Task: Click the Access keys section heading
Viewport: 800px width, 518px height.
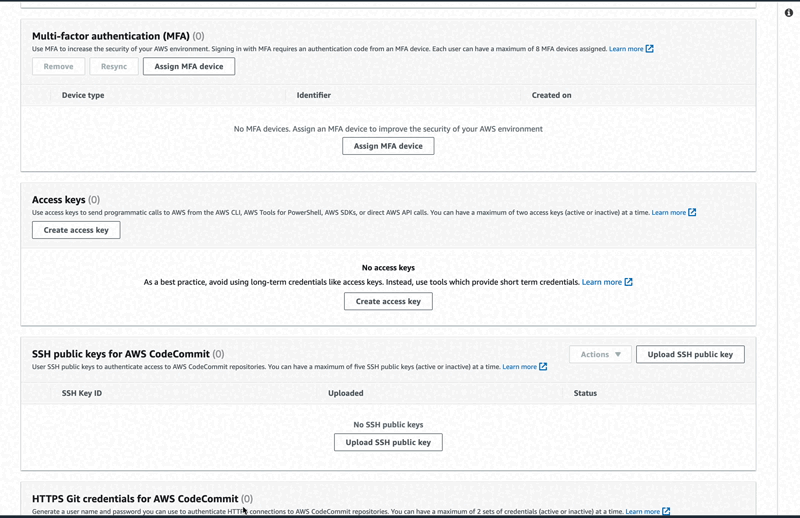Action: point(59,200)
